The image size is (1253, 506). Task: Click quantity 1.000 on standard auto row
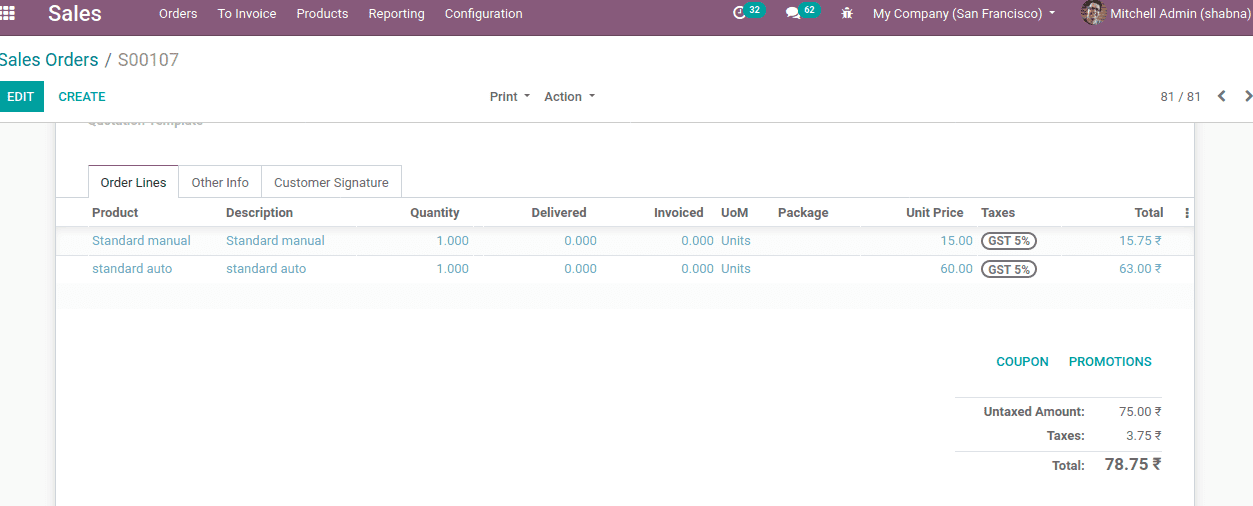click(452, 269)
